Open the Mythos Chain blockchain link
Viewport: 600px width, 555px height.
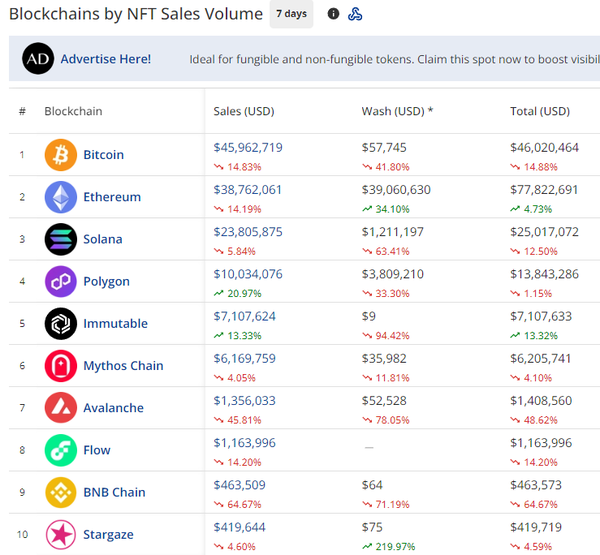coord(123,366)
